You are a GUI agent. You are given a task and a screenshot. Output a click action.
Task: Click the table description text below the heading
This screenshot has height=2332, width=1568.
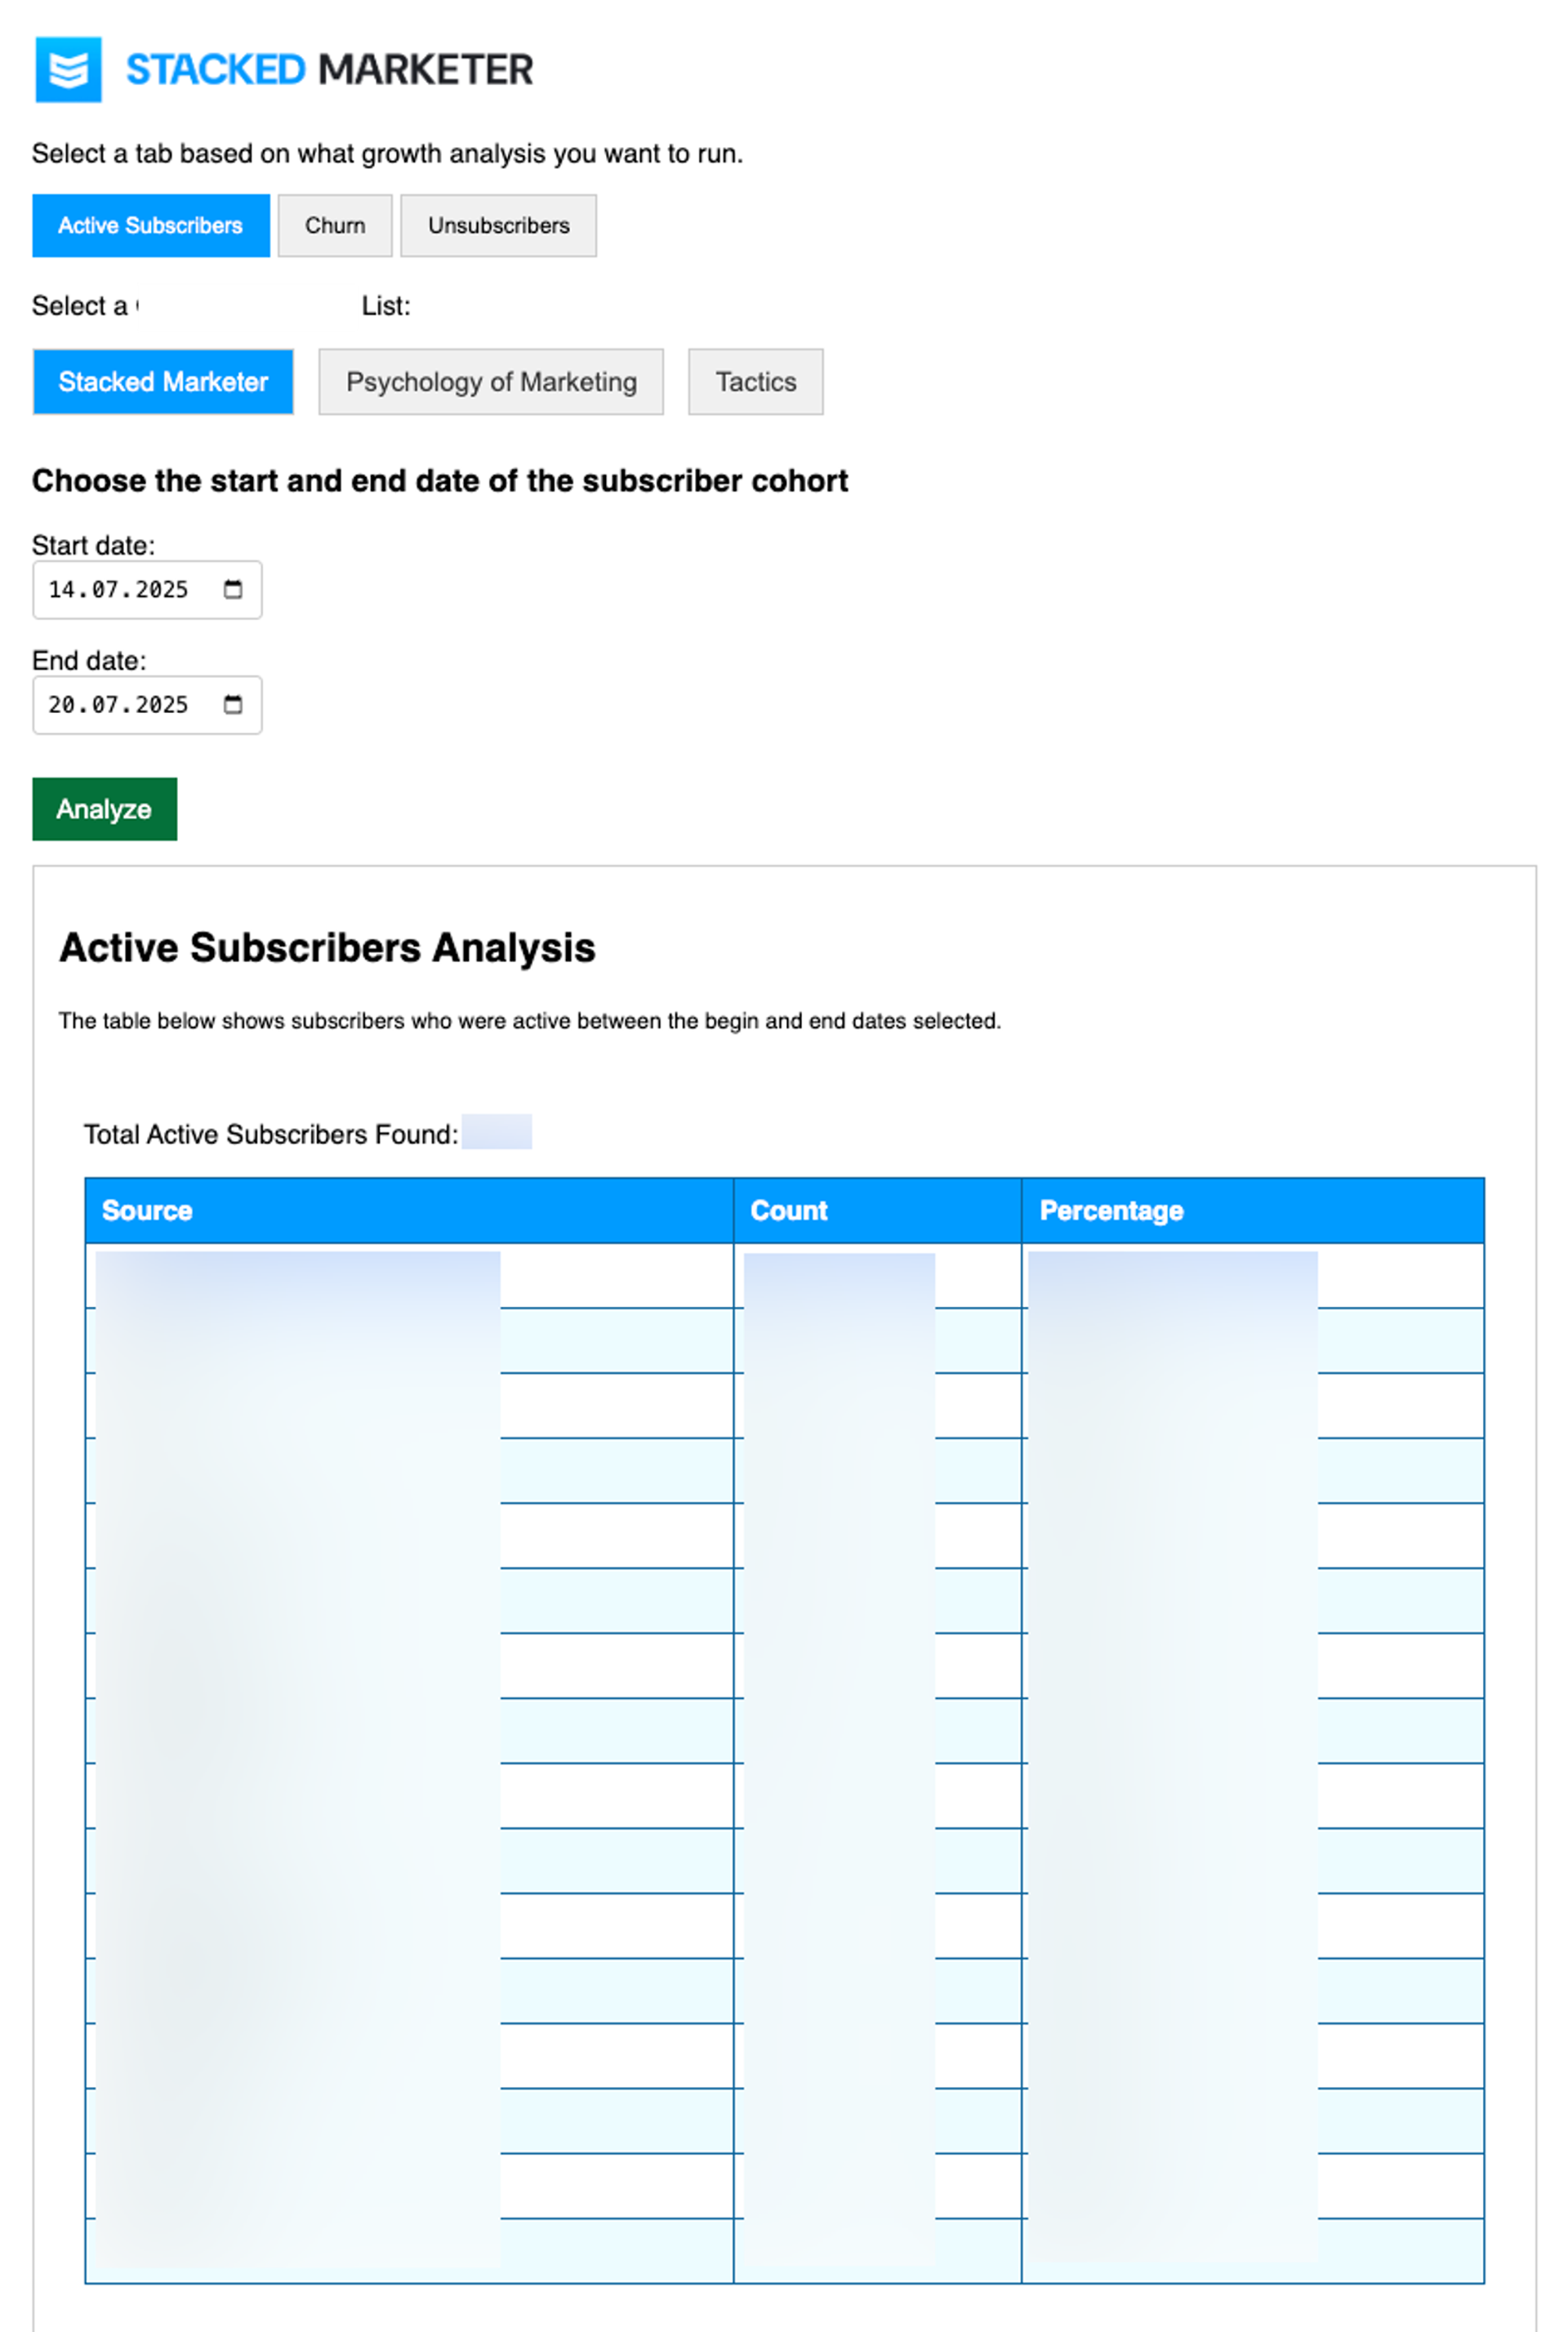tap(529, 1021)
